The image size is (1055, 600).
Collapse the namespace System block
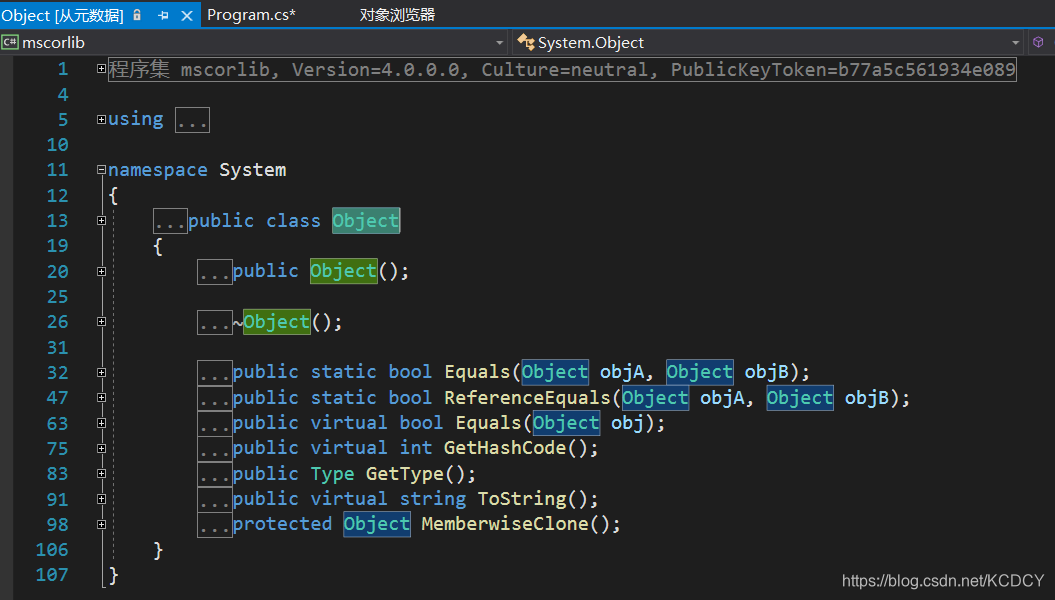(101, 170)
